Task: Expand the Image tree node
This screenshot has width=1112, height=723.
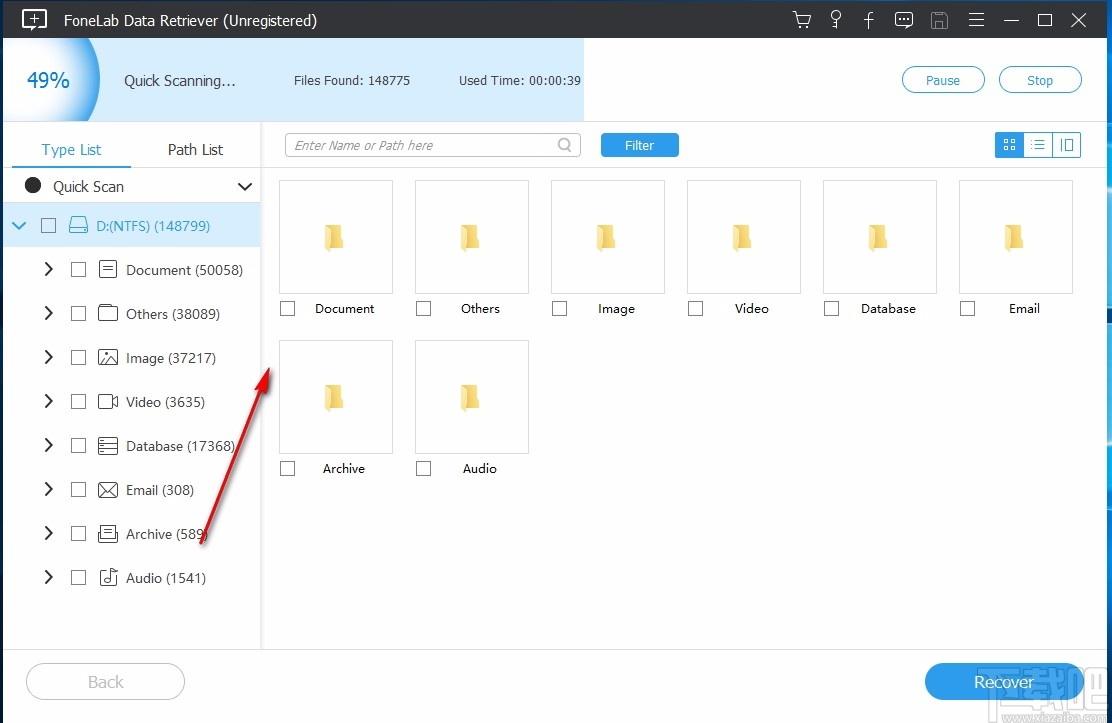Action: [x=48, y=358]
